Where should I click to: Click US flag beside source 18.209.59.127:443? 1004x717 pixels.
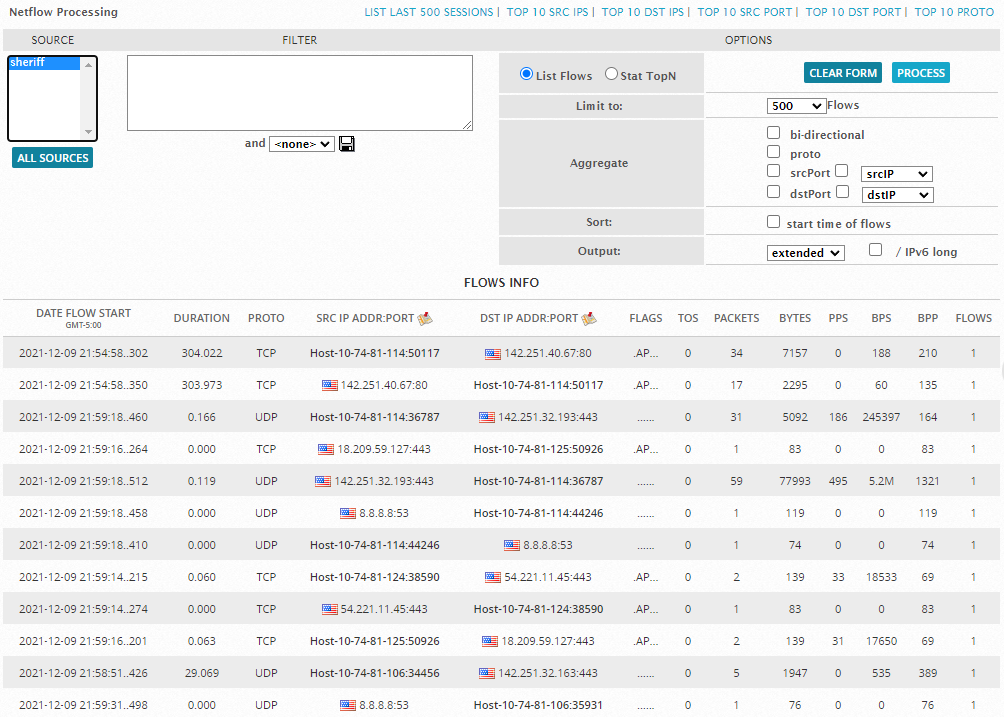[326, 449]
